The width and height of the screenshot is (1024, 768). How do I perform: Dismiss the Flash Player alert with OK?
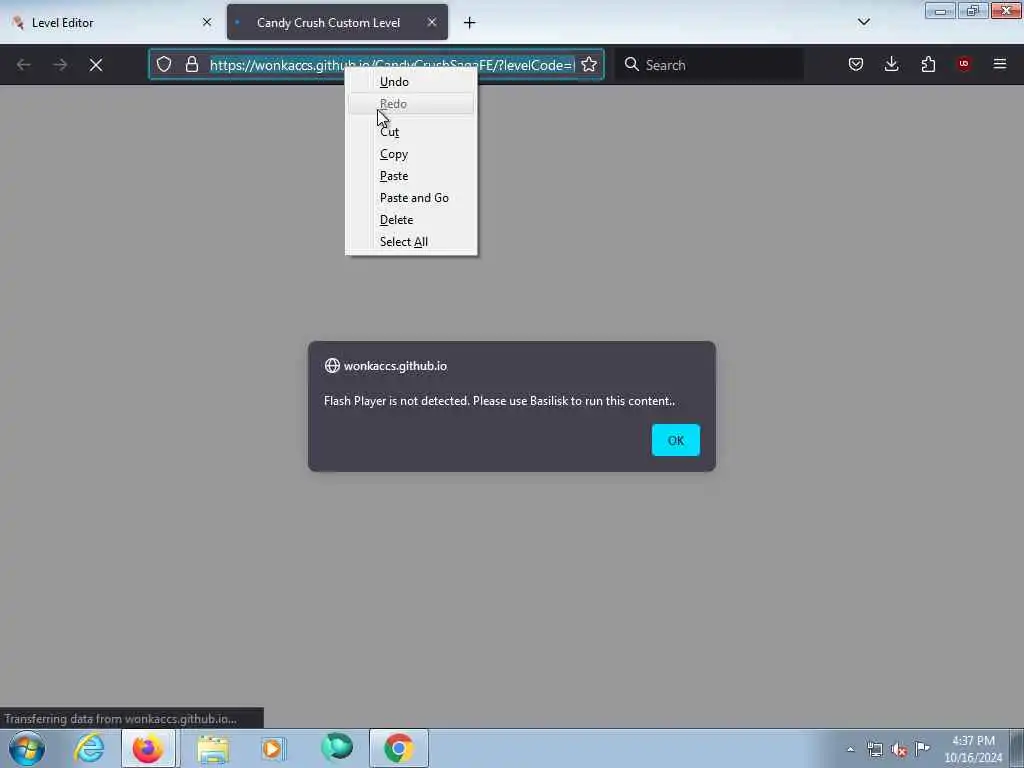coord(675,440)
